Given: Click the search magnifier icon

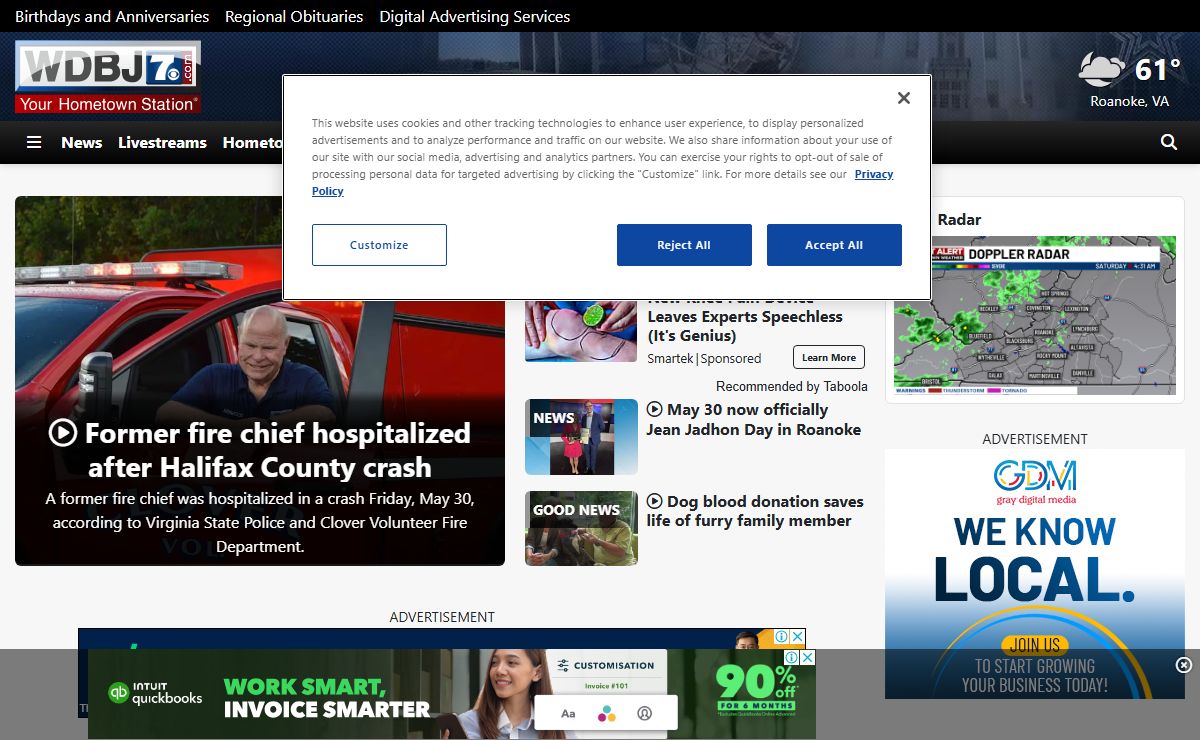Looking at the screenshot, I should click(1169, 142).
